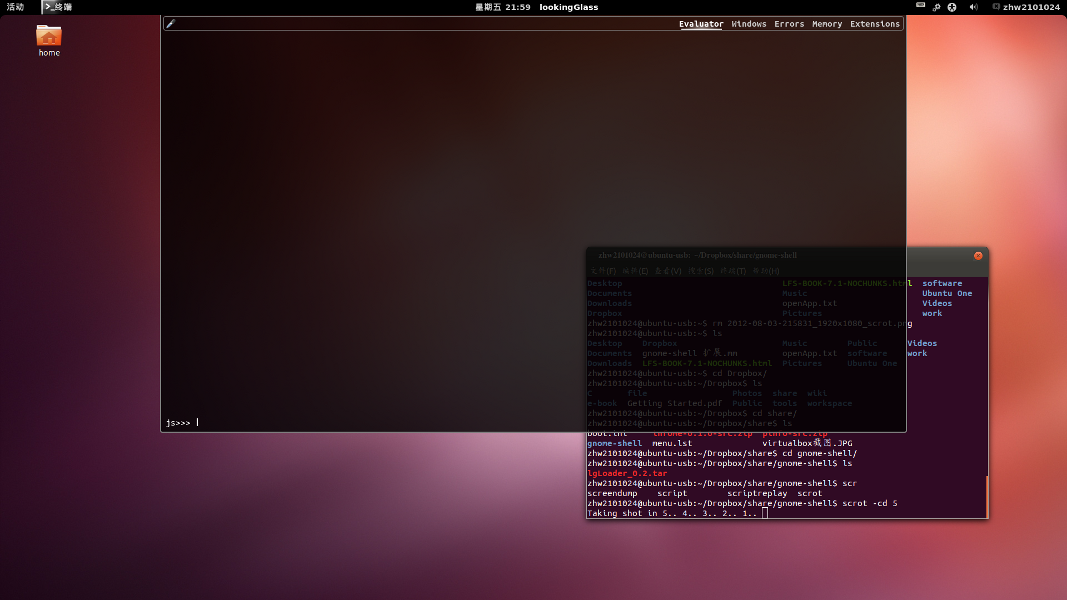Focus the js>>> evaluator input line
The image size is (1067, 600).
pos(534,422)
